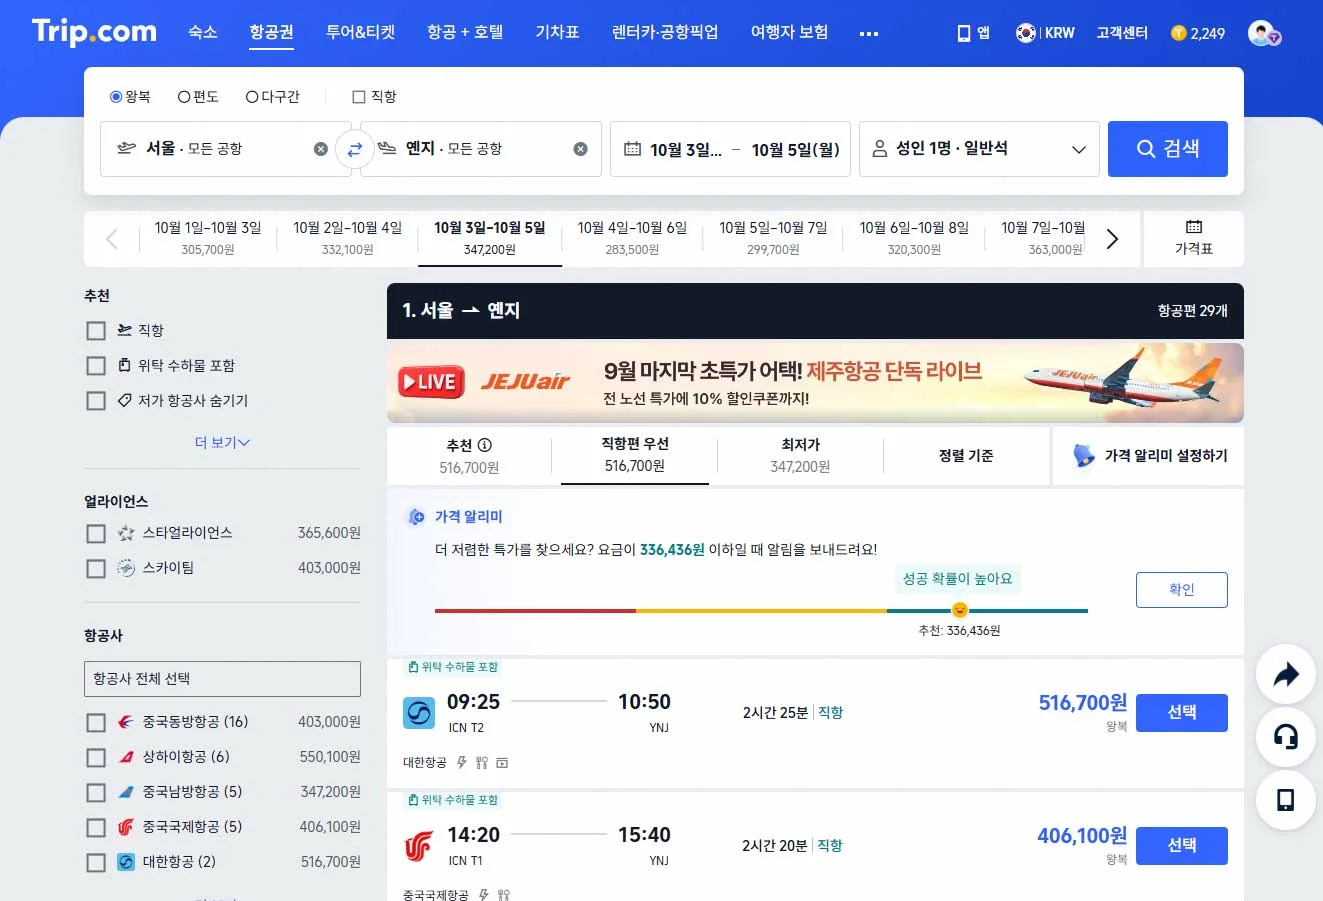Open the mobile app floating button
The height and width of the screenshot is (901, 1323).
1286,800
